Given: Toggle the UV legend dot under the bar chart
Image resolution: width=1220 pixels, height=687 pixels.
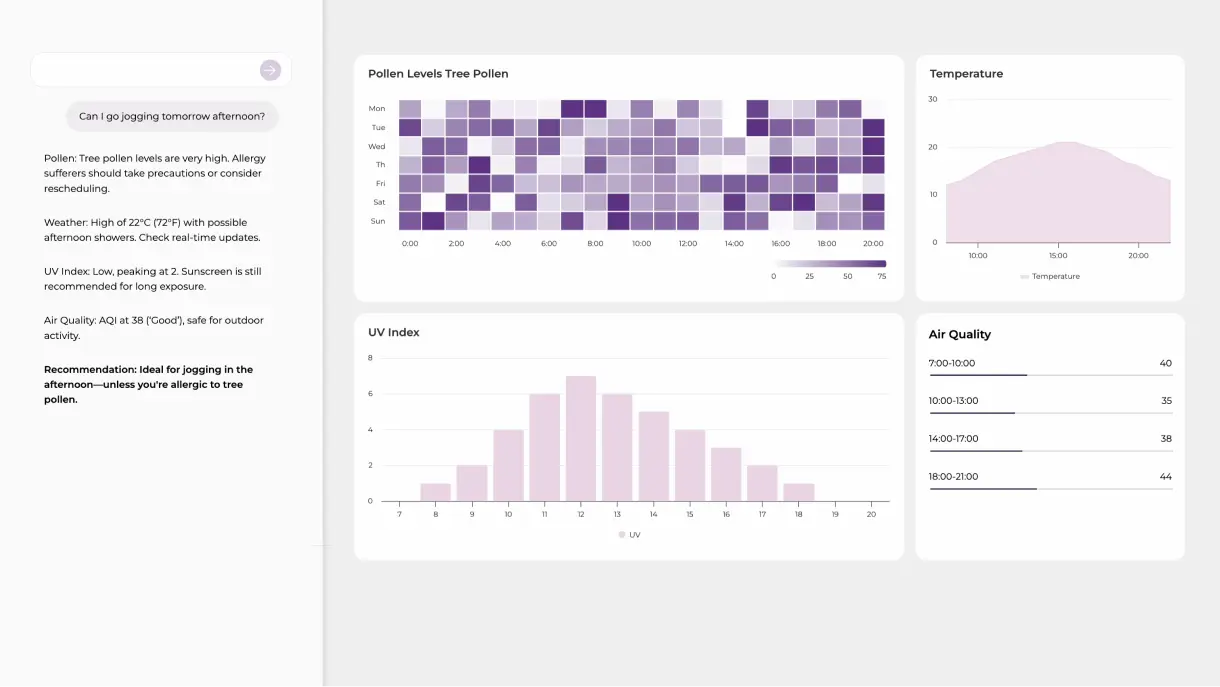Looking at the screenshot, I should (620, 534).
